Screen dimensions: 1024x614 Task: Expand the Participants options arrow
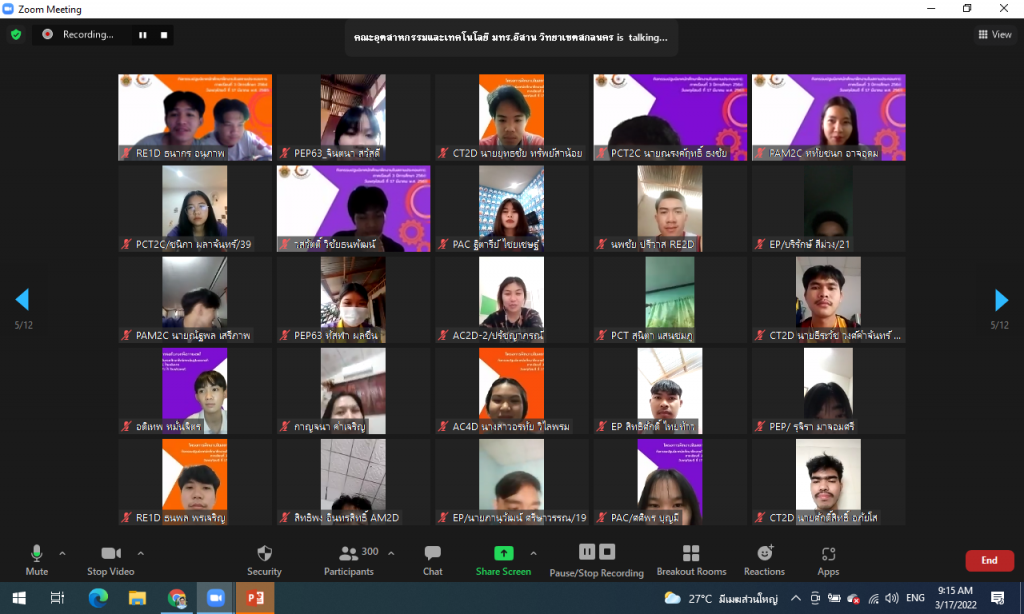point(390,553)
